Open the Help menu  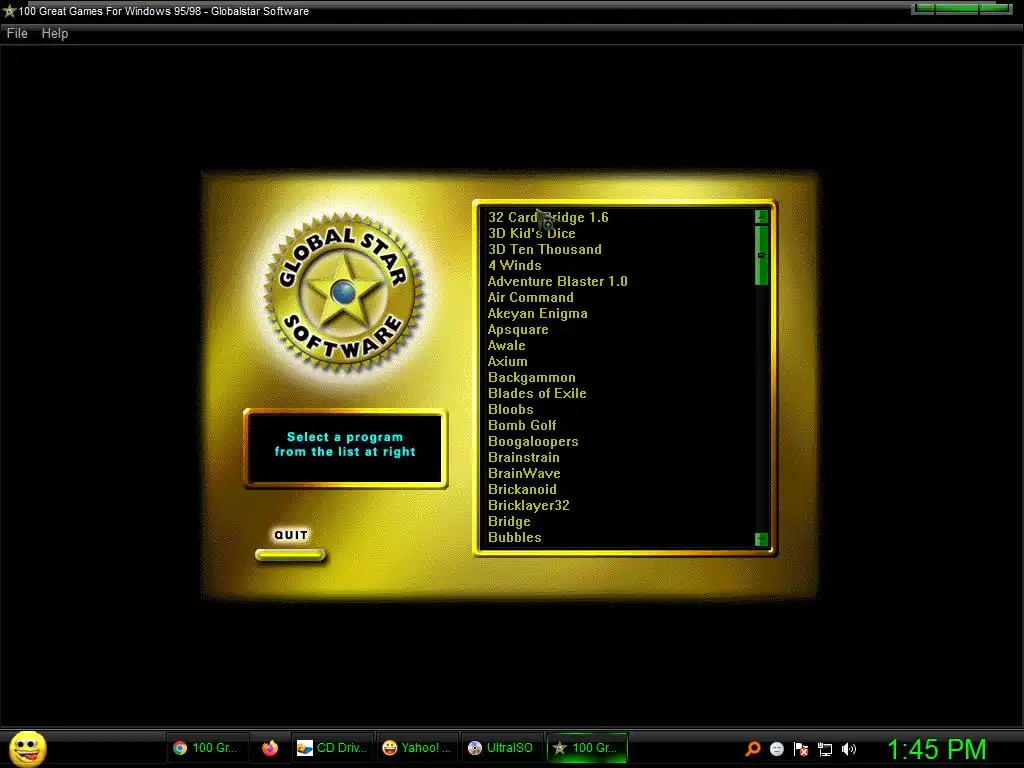click(x=55, y=33)
